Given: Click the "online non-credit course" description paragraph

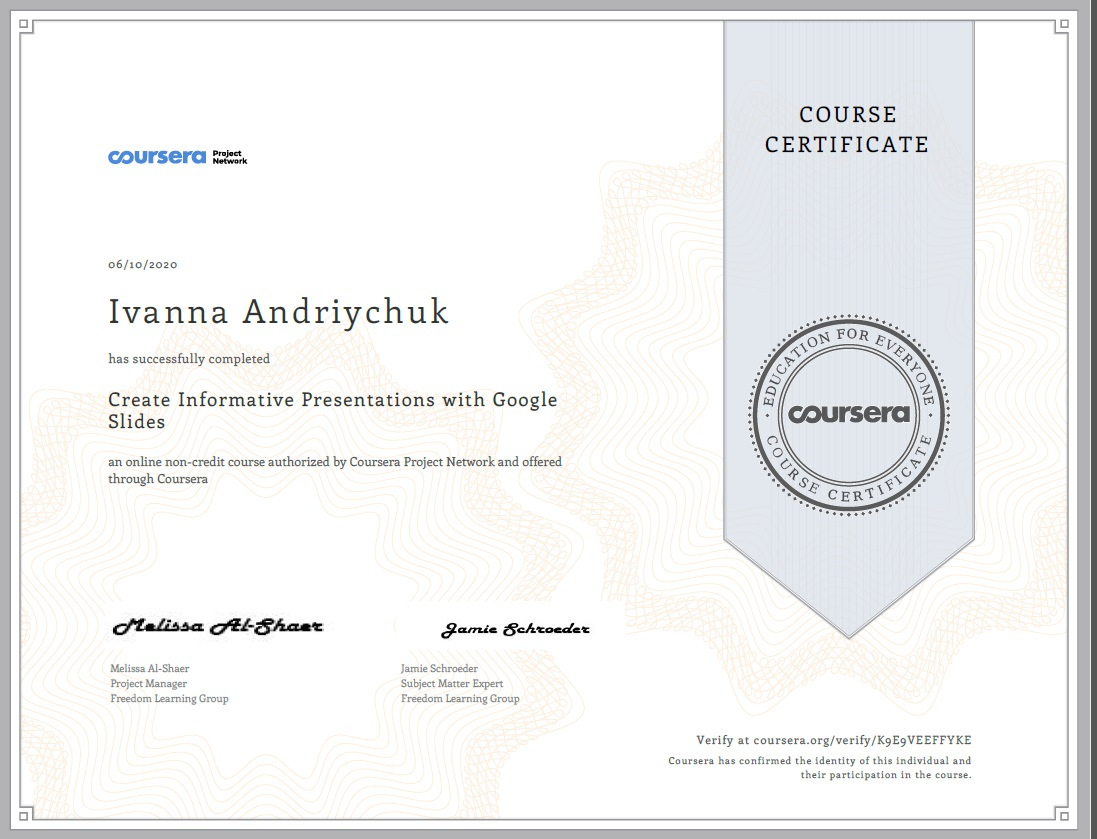Looking at the screenshot, I should coord(335,470).
